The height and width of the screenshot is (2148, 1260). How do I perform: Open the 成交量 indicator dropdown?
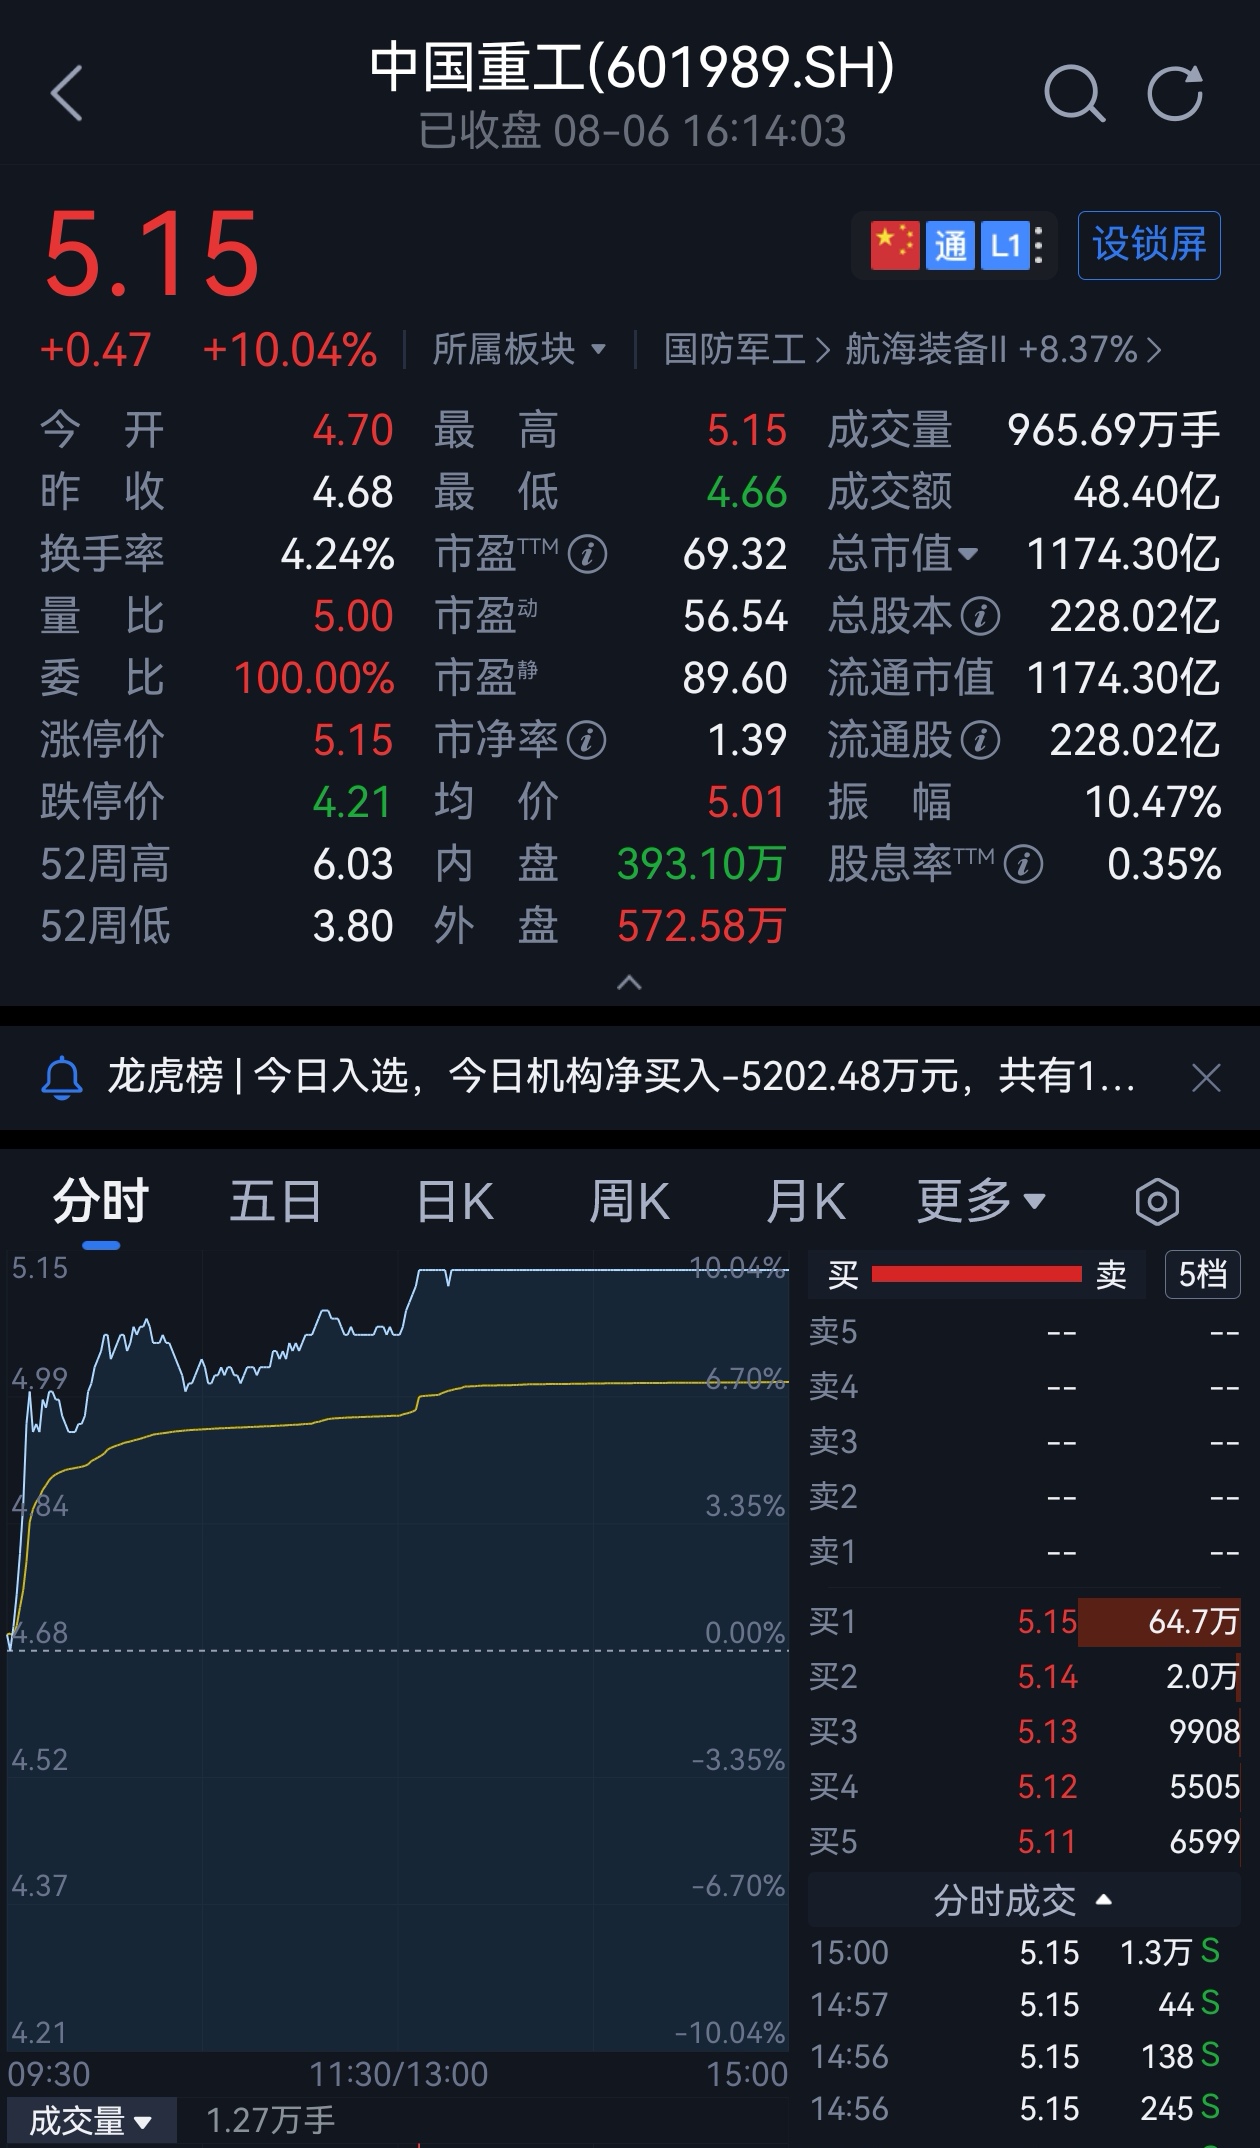click(90, 2121)
